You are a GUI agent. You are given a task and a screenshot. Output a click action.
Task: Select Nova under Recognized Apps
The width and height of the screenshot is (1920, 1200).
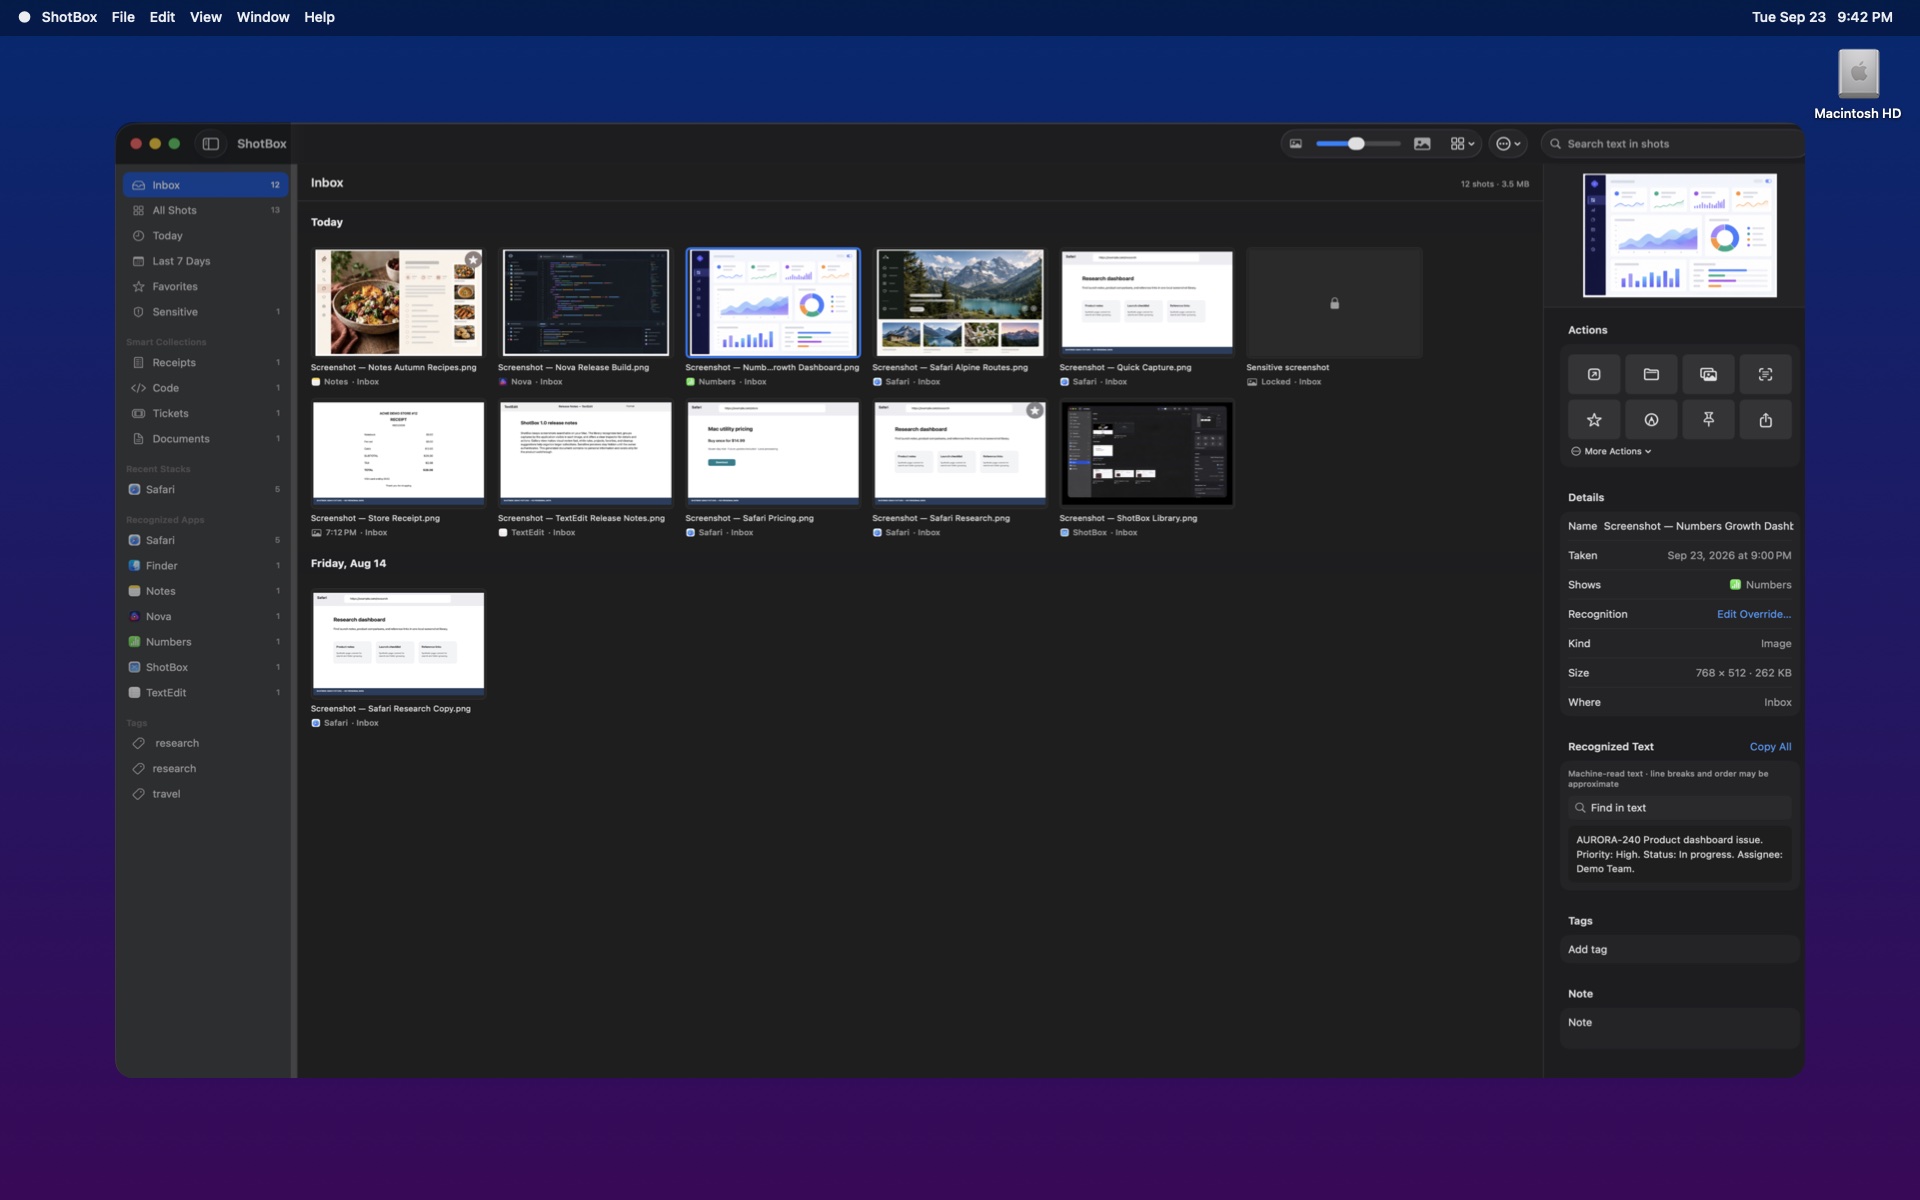coord(205,617)
